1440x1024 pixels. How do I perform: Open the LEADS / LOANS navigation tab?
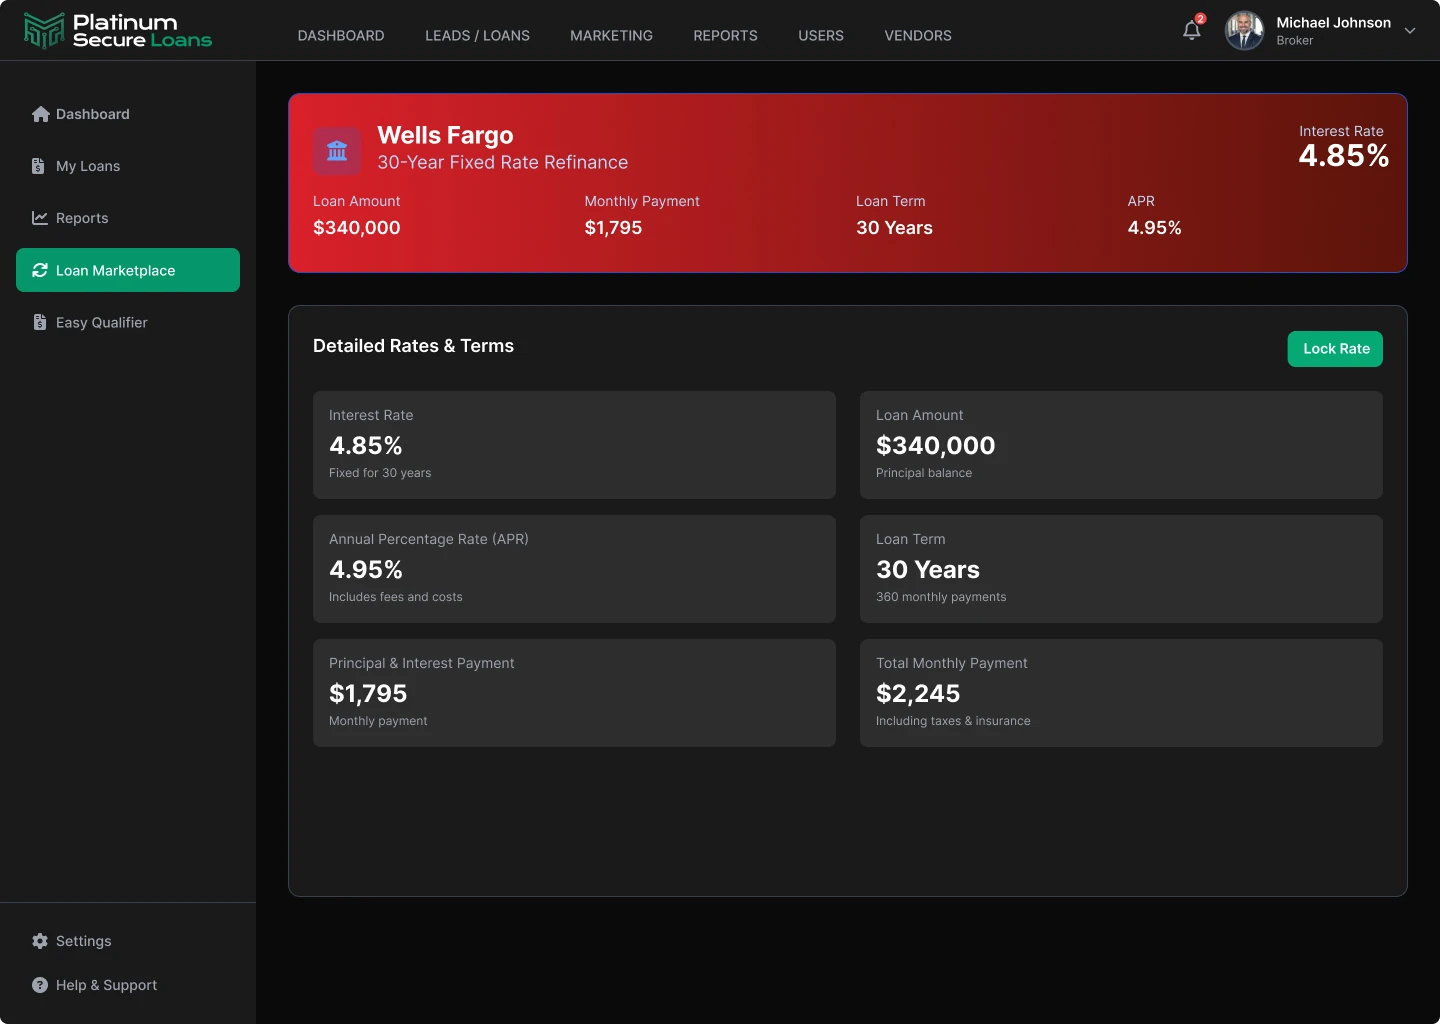[x=478, y=35]
